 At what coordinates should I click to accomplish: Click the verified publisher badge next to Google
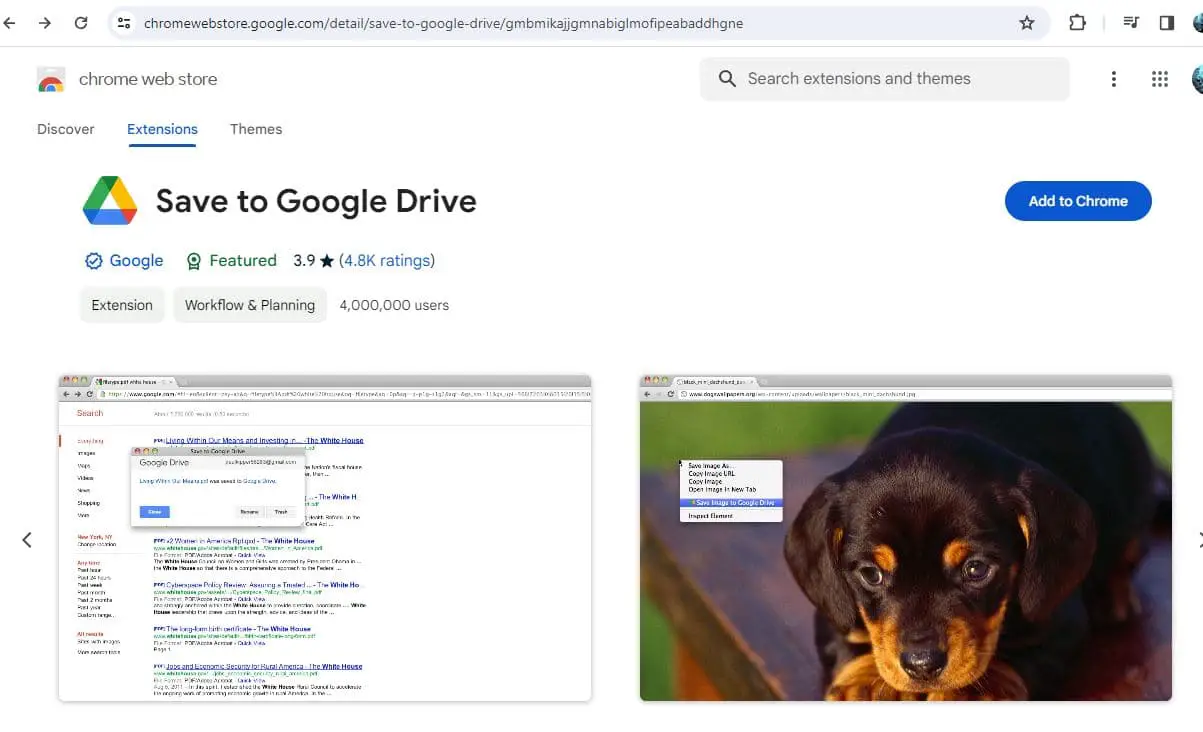[x=94, y=261]
